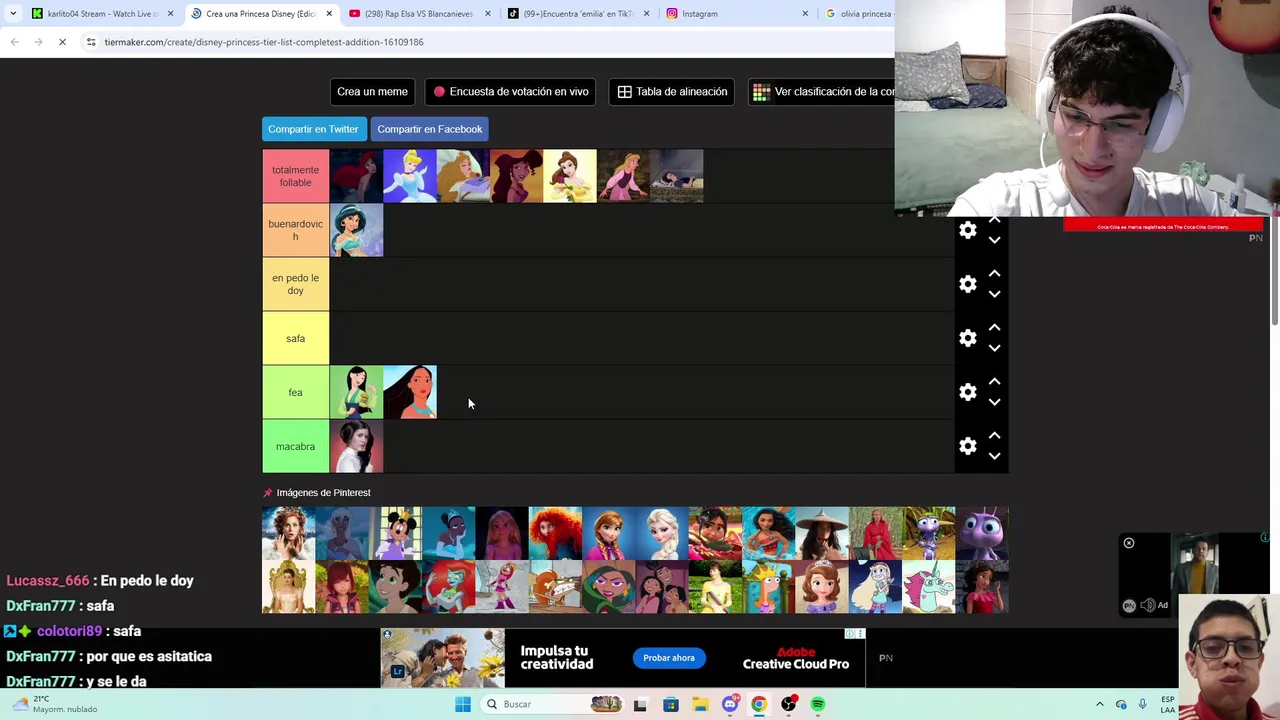This screenshot has height=720, width=1280.
Task: Move the en pedo le doy row down
Action: click(994, 295)
